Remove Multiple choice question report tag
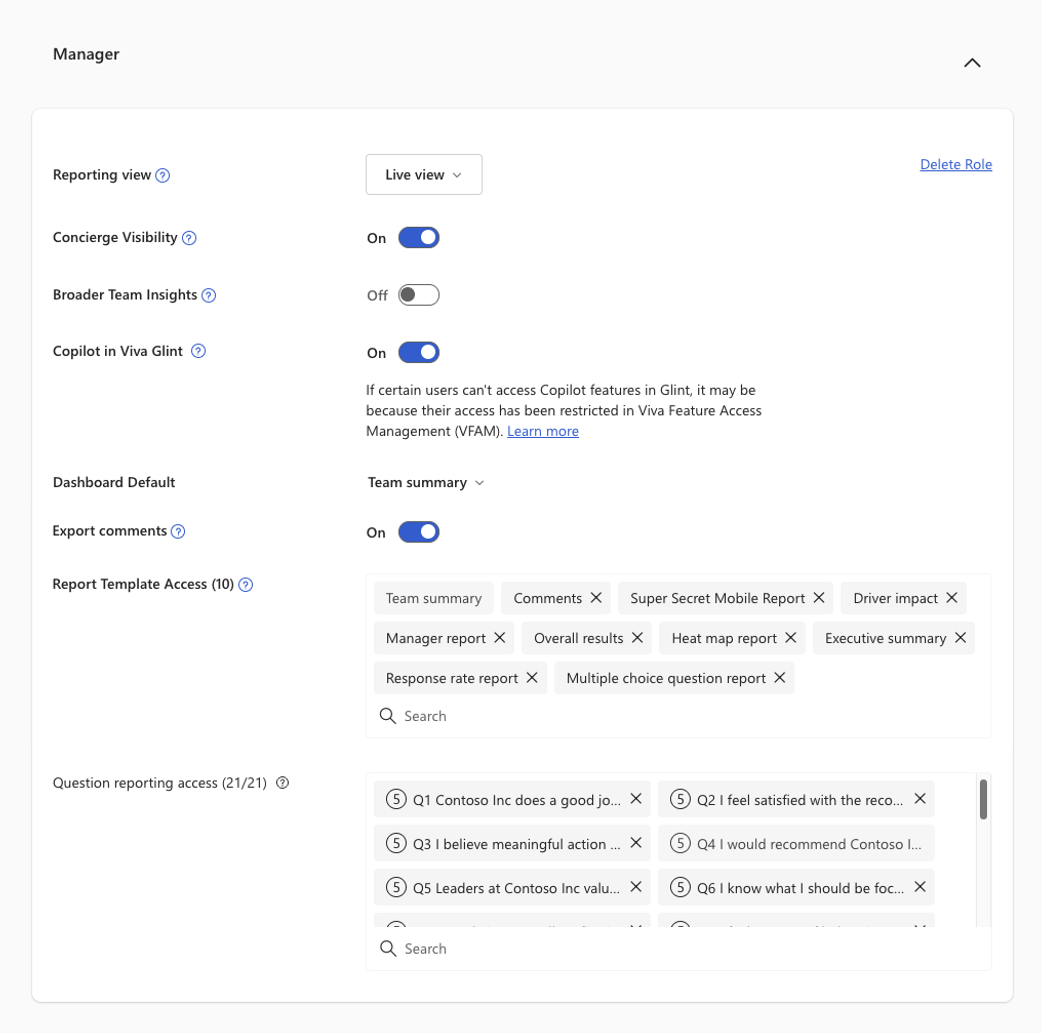Screen dimensions: 1042x1033 coord(780,677)
